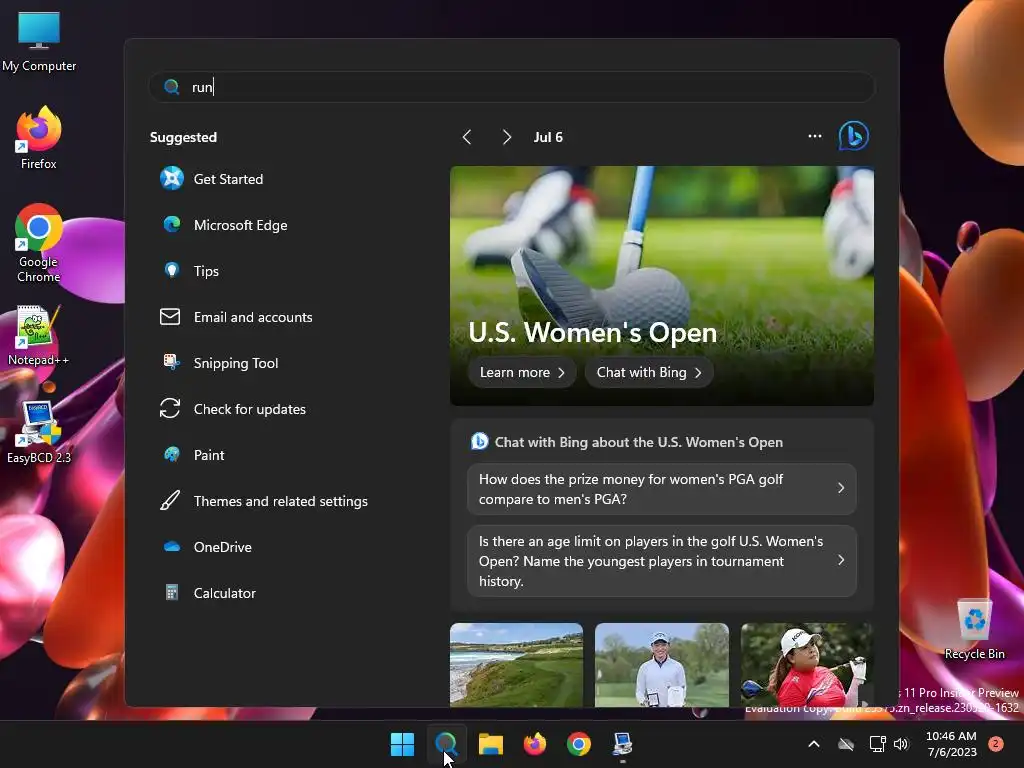The image size is (1024, 768).
Task: Click taskbar Search icon
Action: (x=447, y=744)
